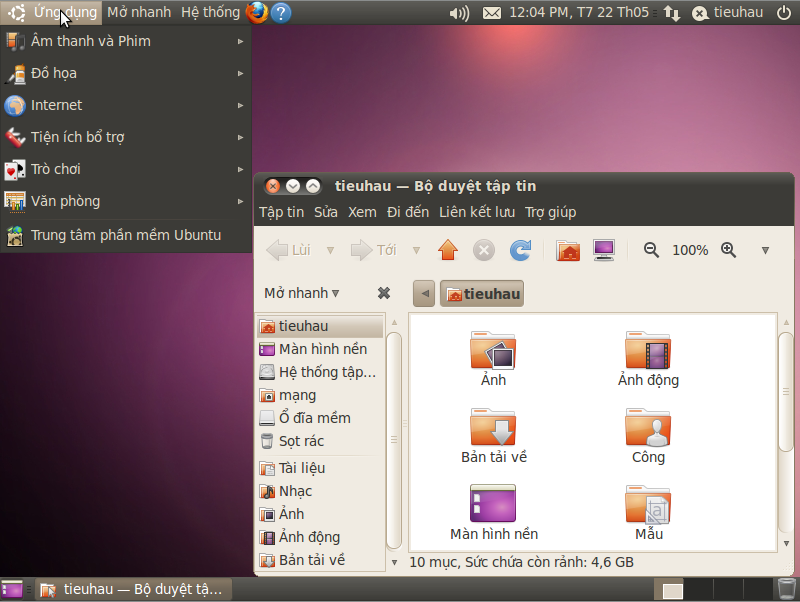
Task: Click the Home folder toolbar icon
Action: coord(568,250)
